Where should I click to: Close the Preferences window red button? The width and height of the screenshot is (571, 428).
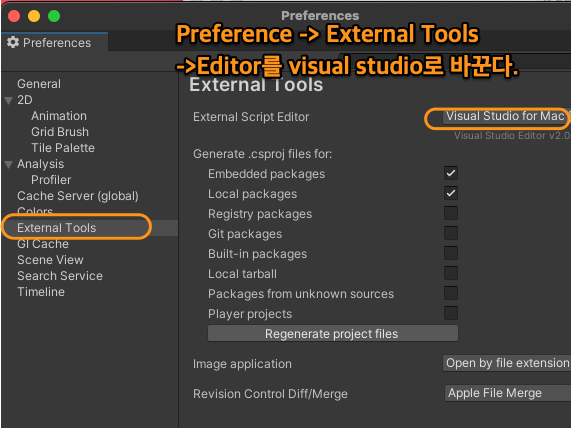(x=14, y=16)
